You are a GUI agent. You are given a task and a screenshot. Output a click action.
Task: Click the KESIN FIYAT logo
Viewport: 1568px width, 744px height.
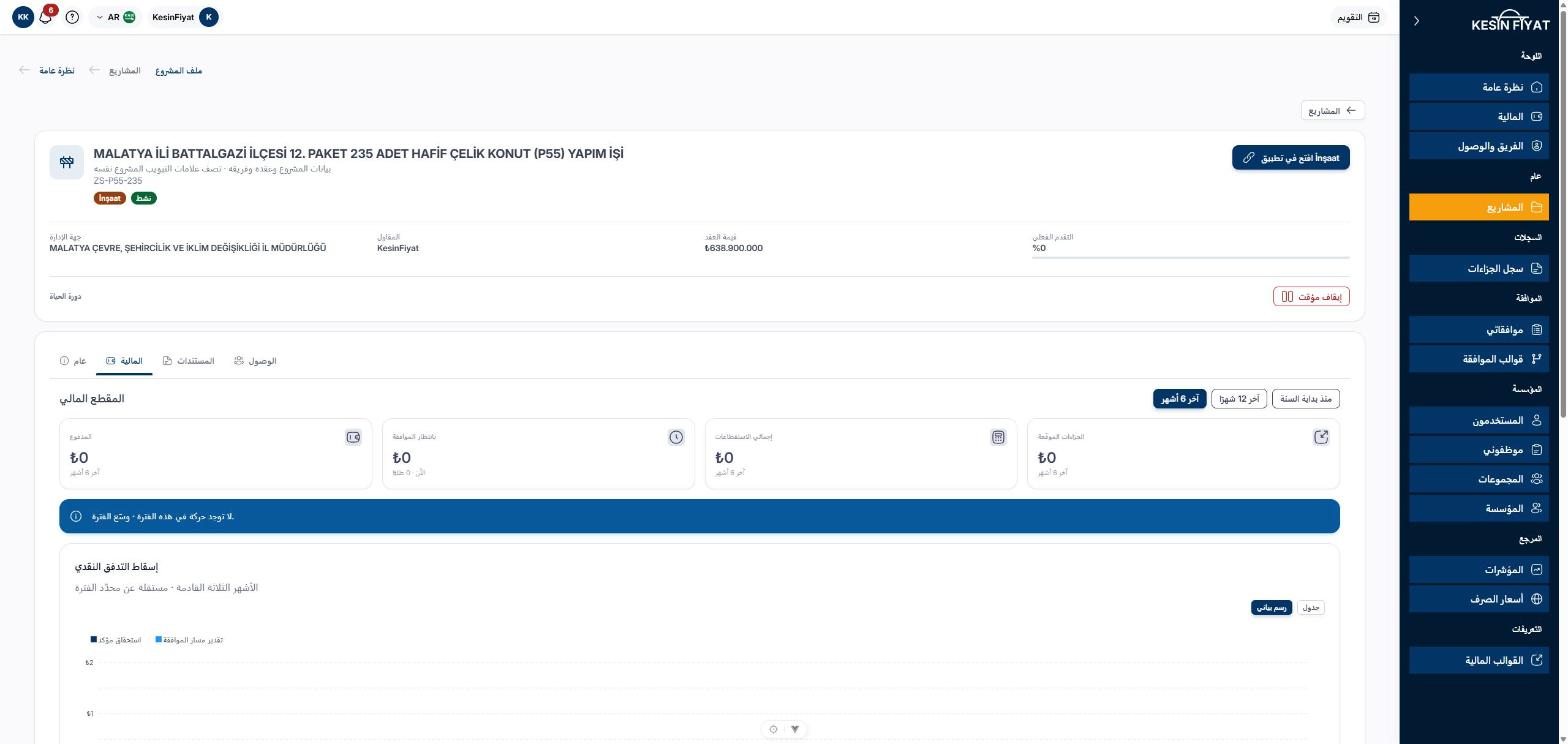coord(1510,21)
